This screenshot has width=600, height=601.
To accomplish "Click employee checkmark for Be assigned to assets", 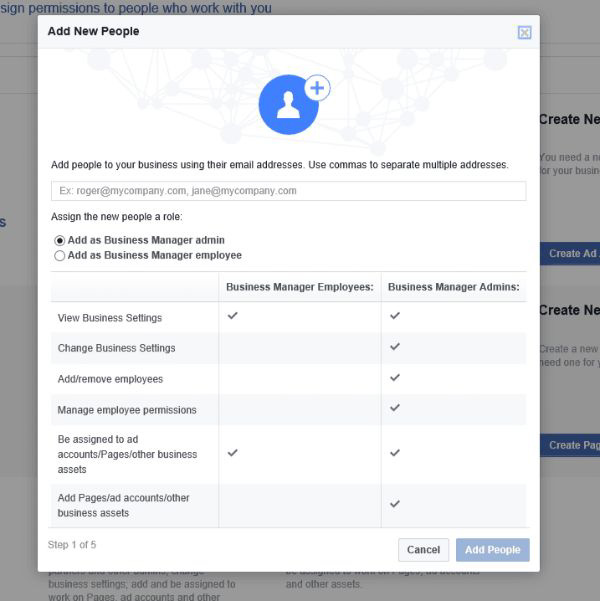I will coord(233,453).
